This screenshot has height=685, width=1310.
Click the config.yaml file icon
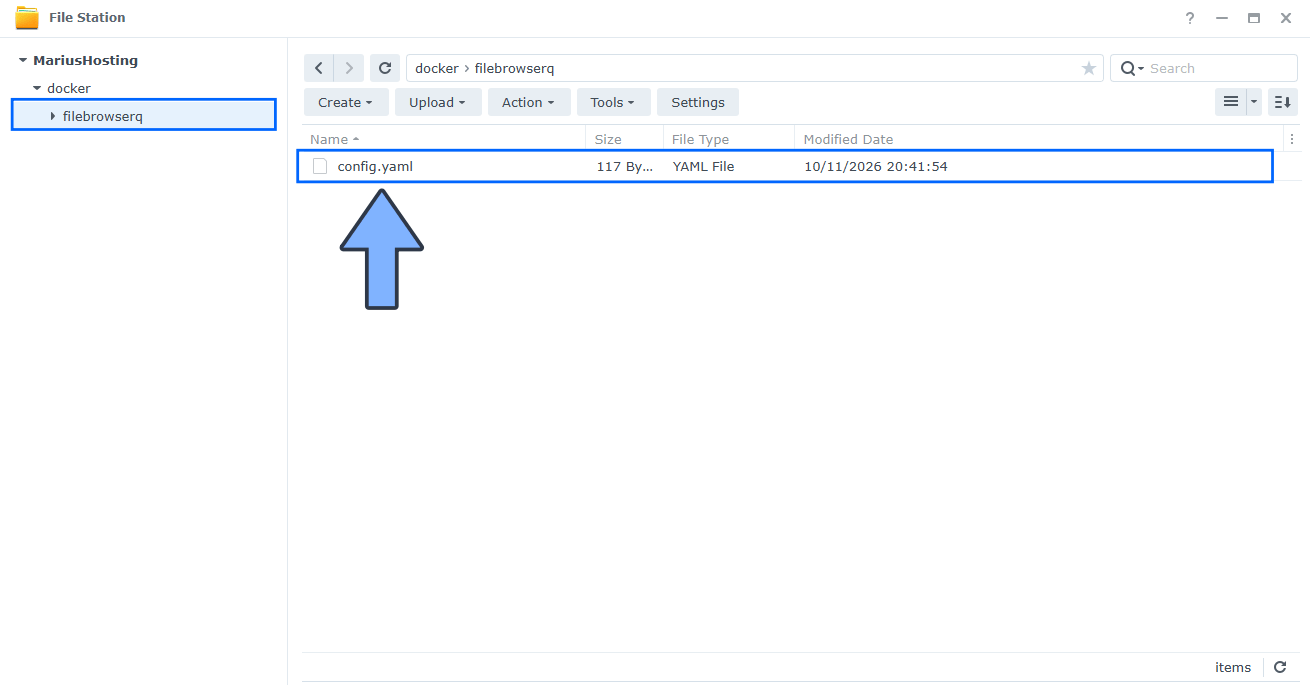pyautogui.click(x=320, y=166)
